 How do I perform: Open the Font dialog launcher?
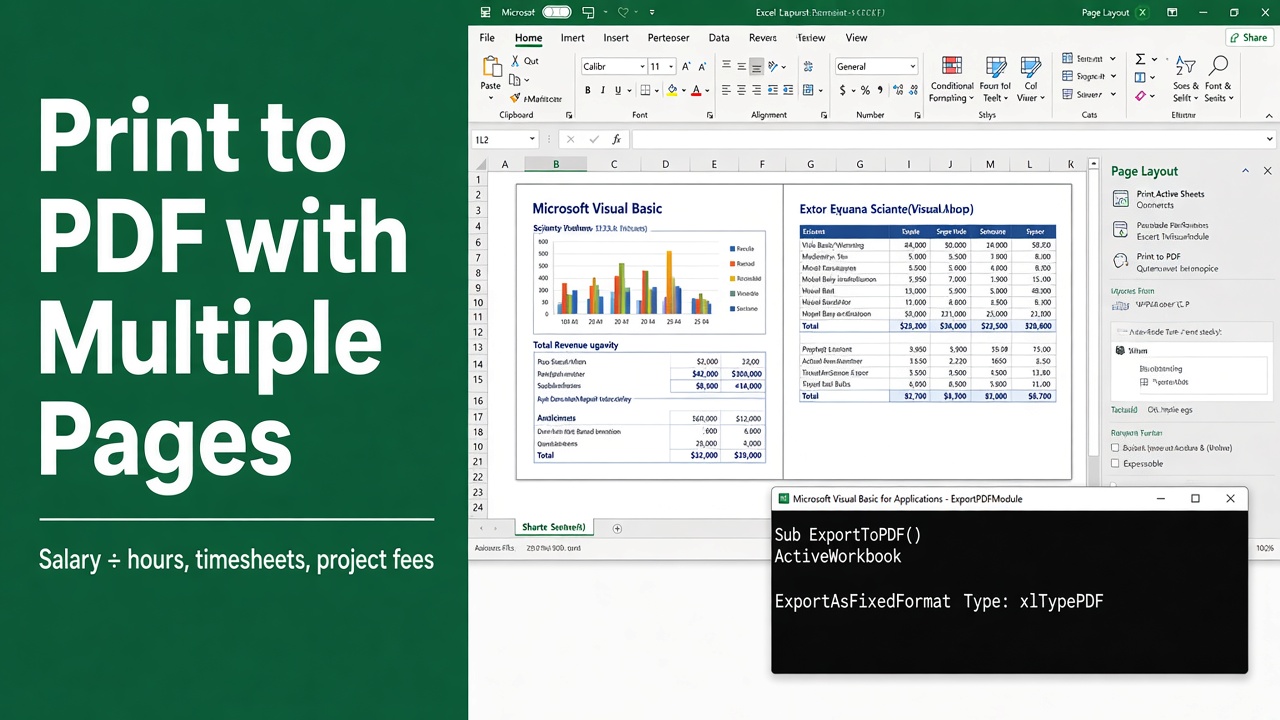pyautogui.click(x=710, y=115)
